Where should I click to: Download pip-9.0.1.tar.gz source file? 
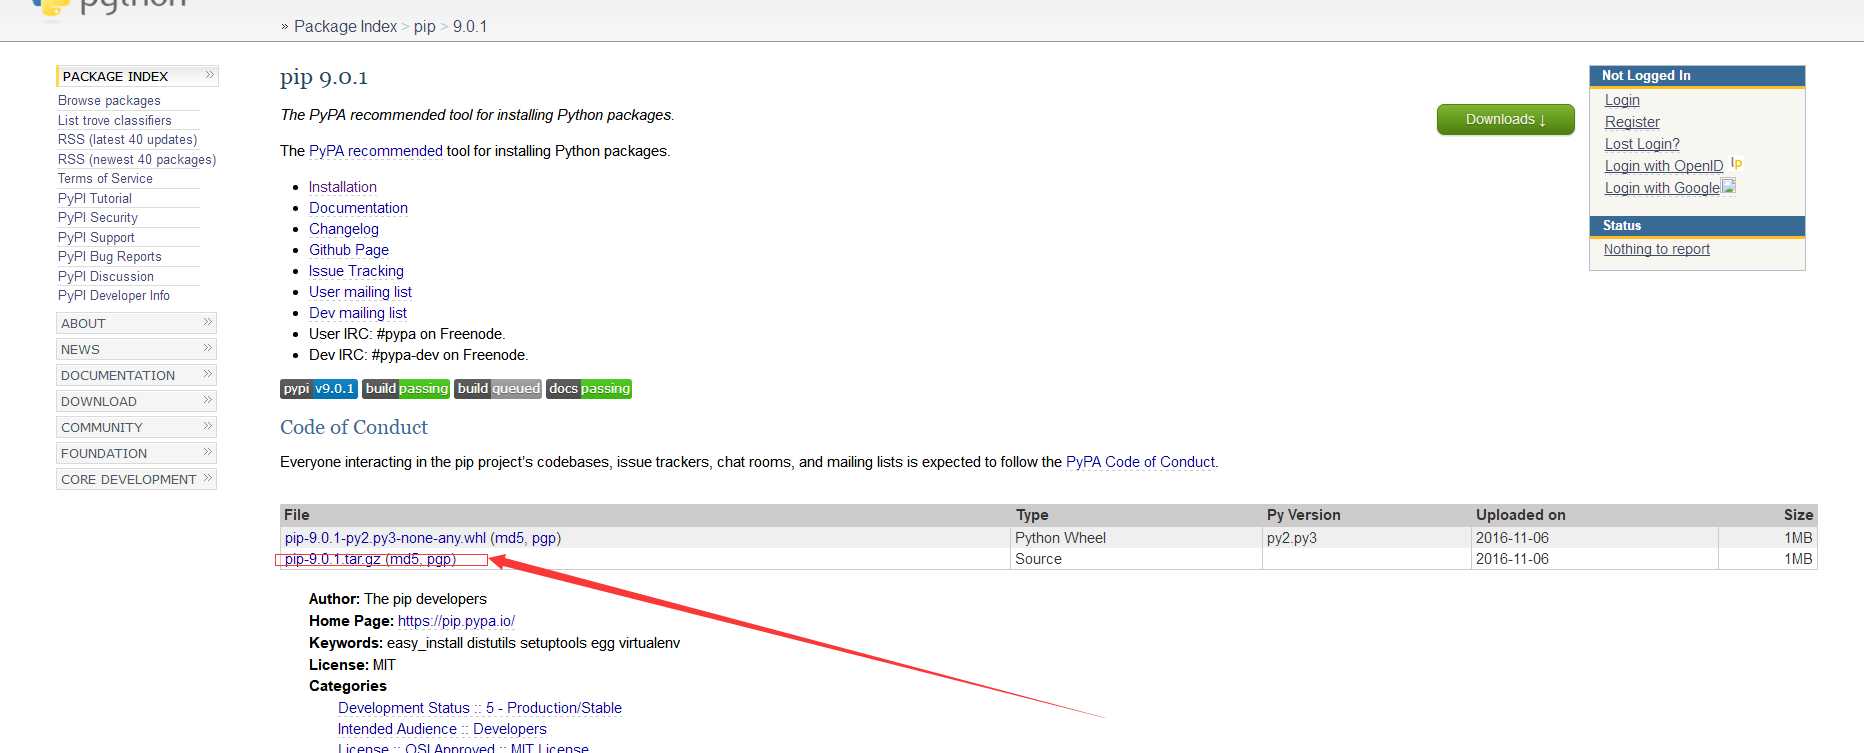(333, 559)
